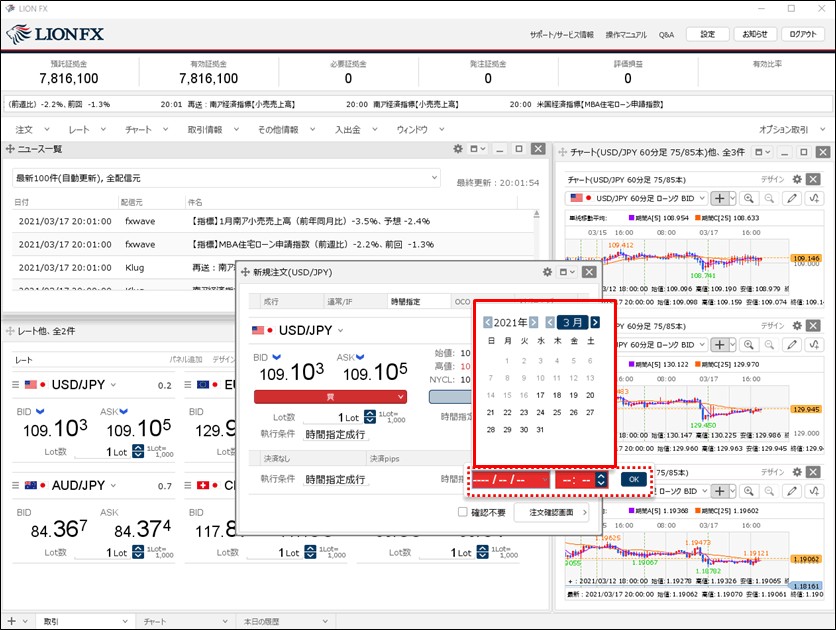The image size is (836, 630).
Task: Go to next month in calendar
Action: (595, 322)
